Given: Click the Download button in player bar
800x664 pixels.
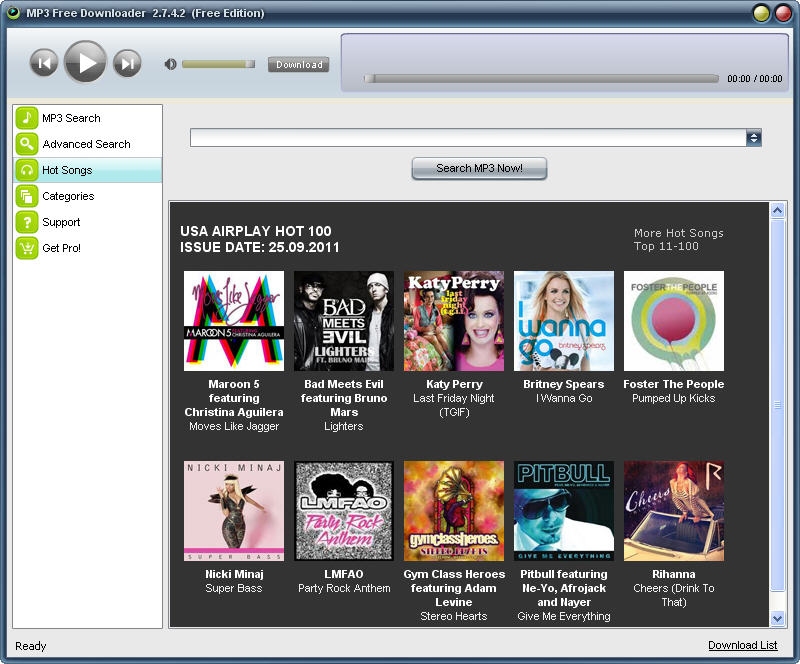Looking at the screenshot, I should click(299, 64).
